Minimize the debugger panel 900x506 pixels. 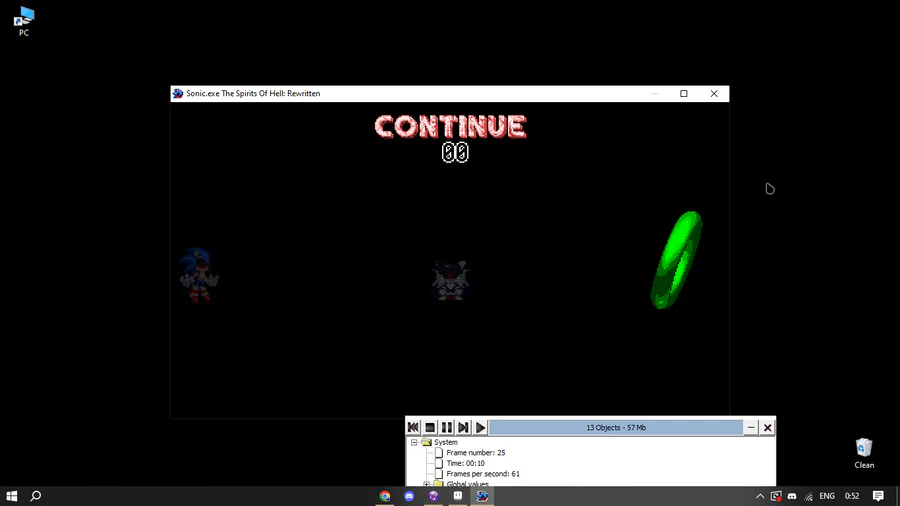(x=751, y=427)
